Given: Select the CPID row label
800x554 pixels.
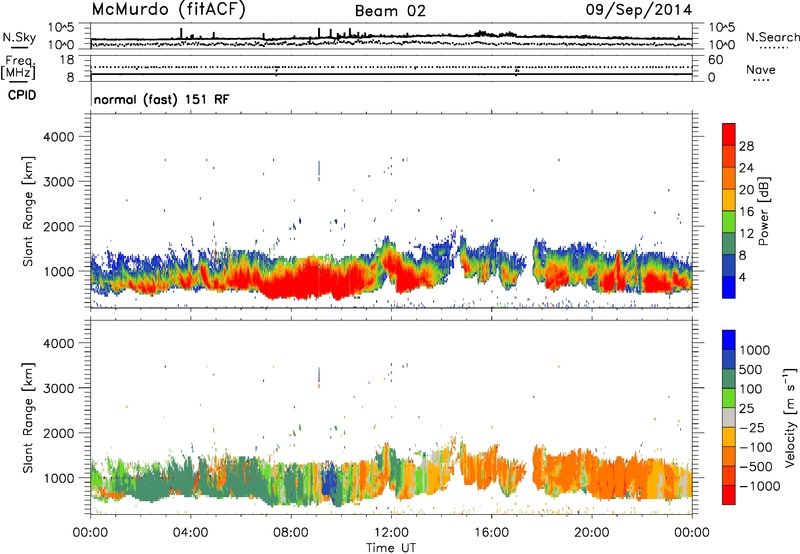Looking at the screenshot, I should point(22,95).
